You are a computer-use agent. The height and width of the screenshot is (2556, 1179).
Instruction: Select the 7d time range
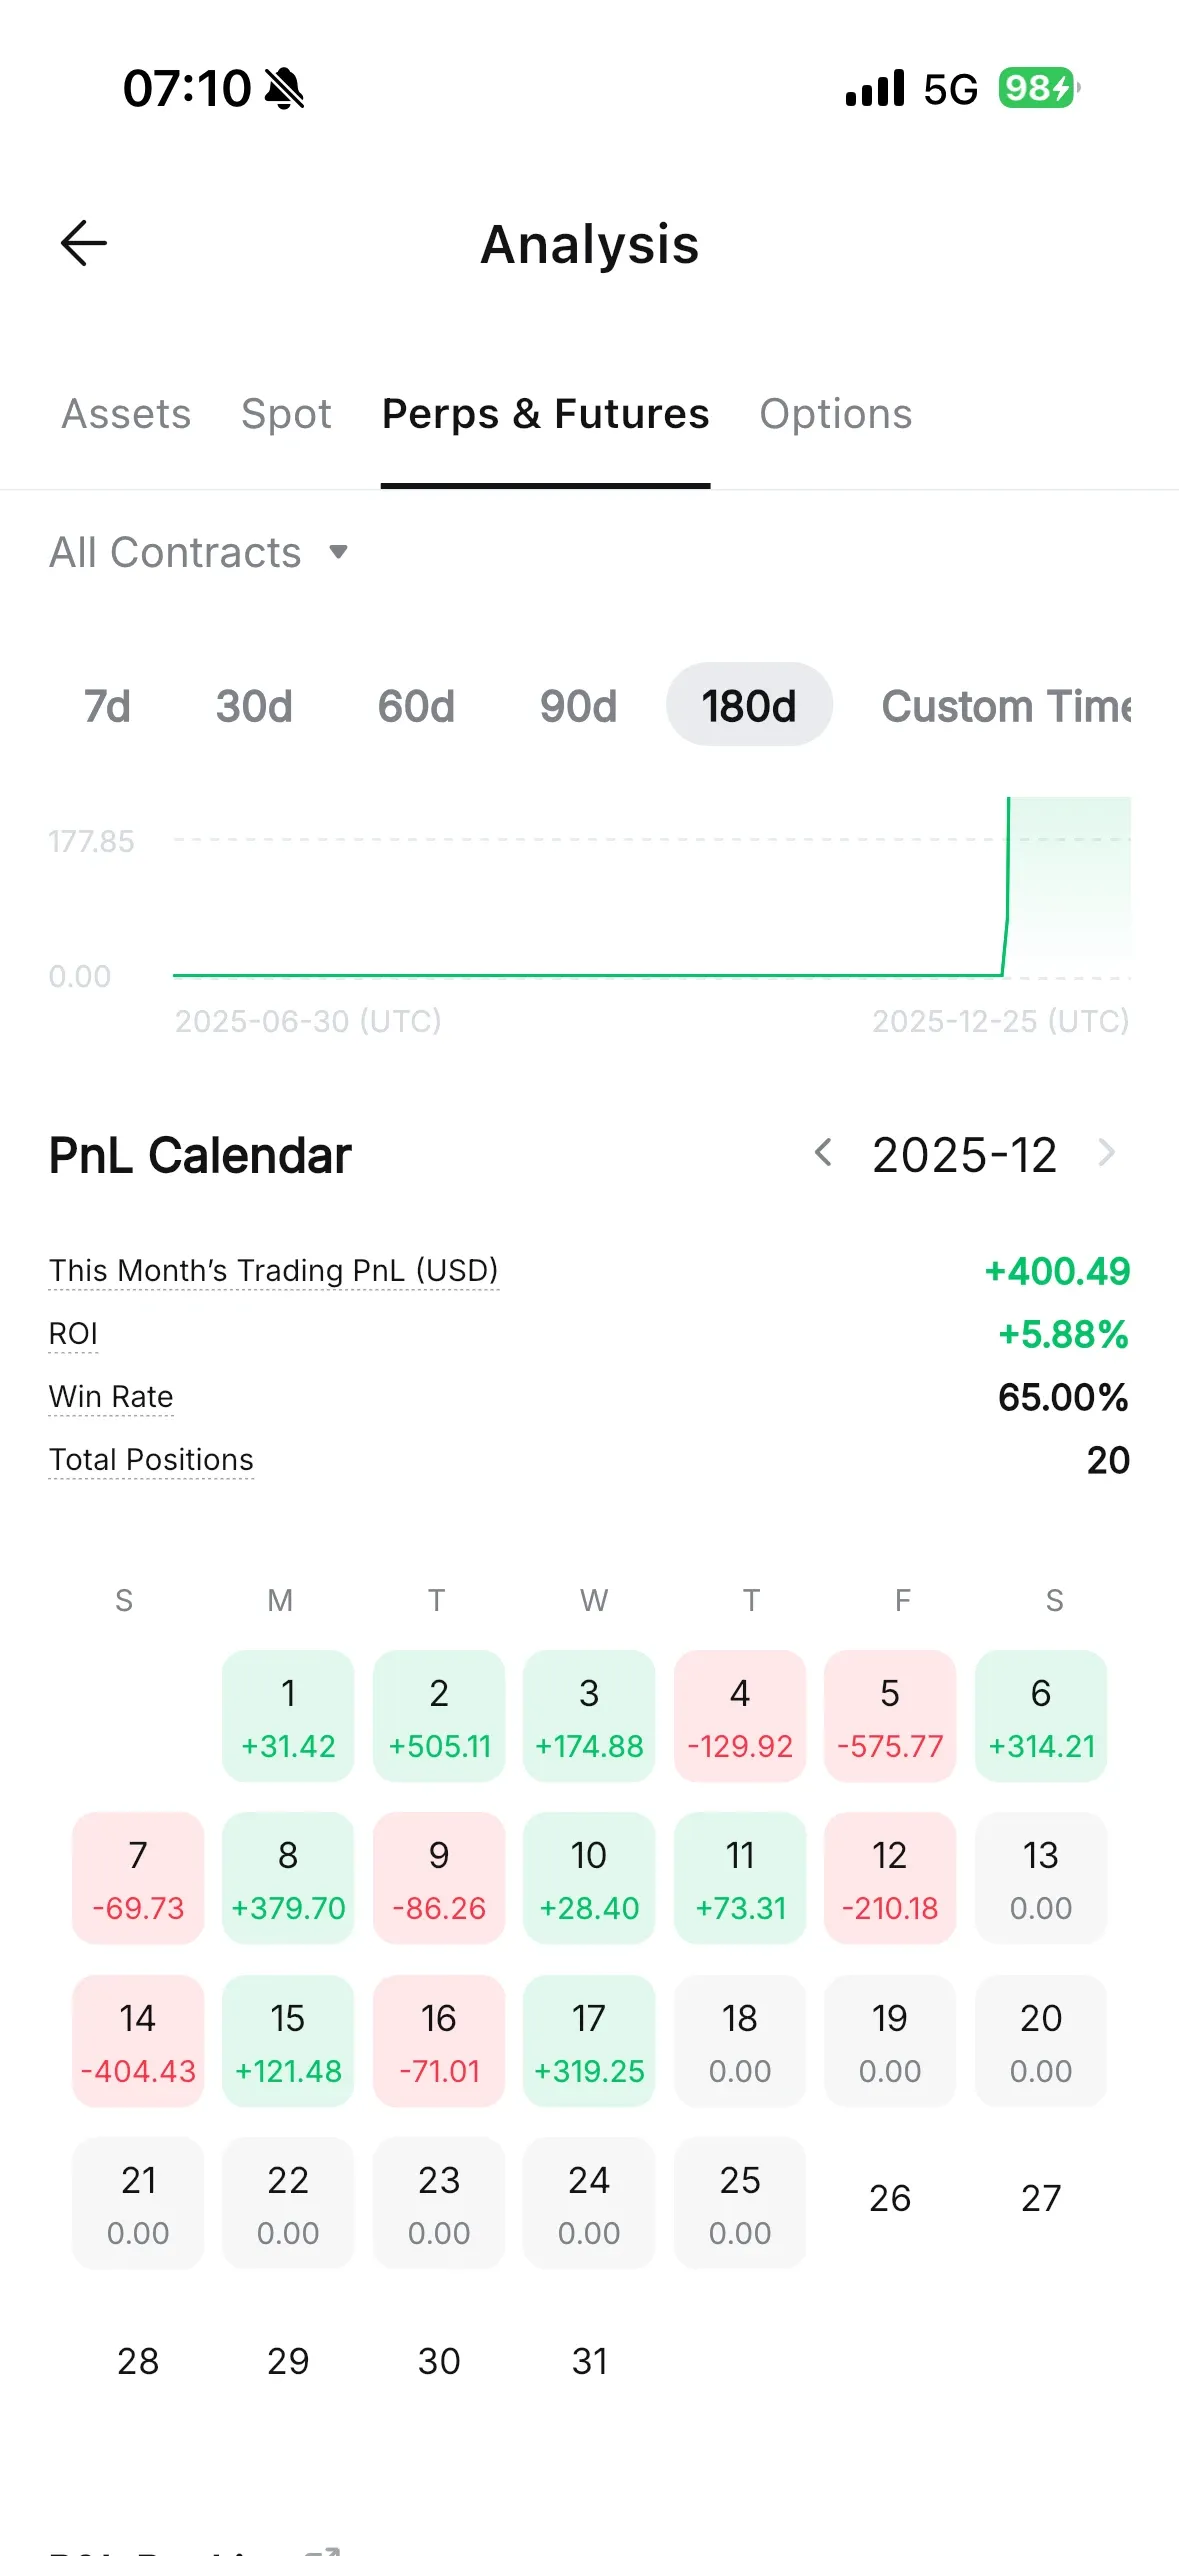coord(107,706)
